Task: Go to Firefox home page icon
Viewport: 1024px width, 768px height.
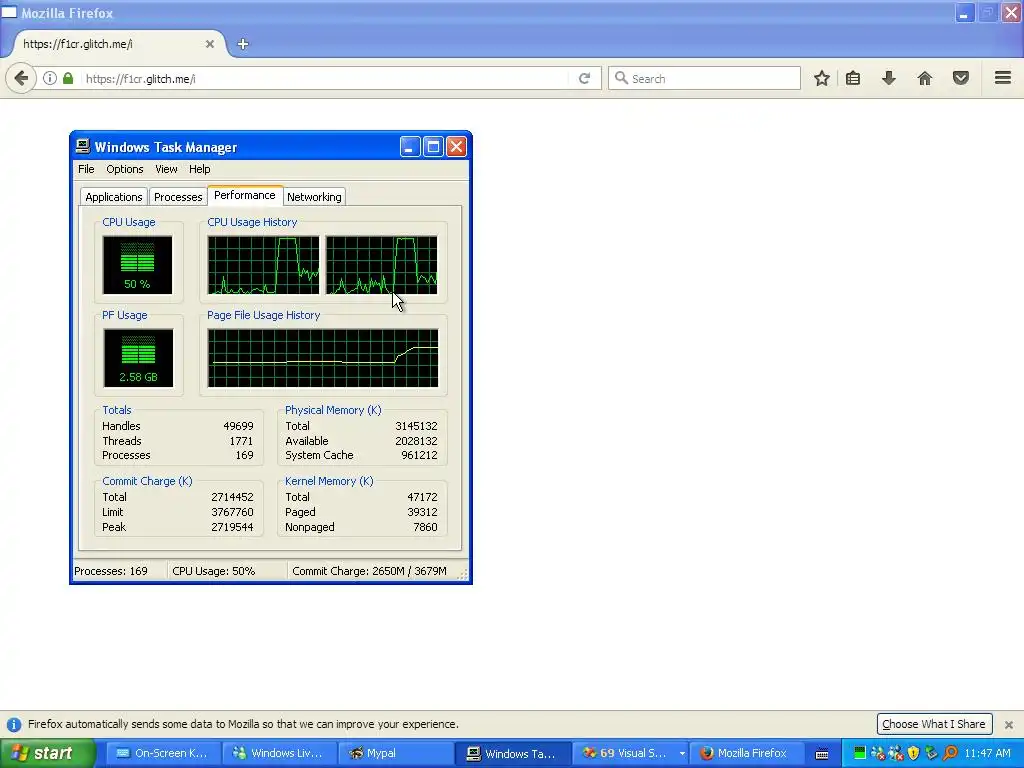Action: (925, 78)
